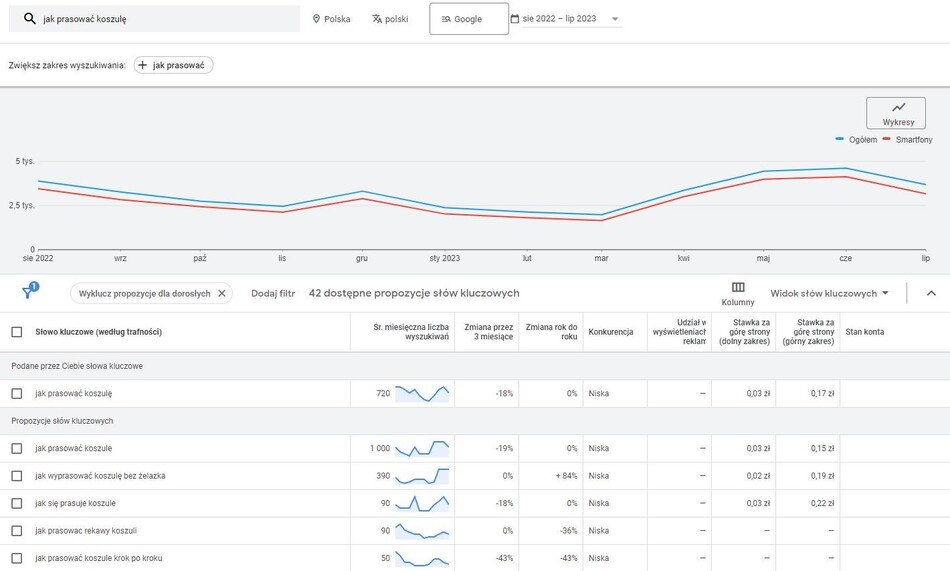The image size is (950, 571).
Task: Open the Wykresy chart options button
Action: [897, 113]
